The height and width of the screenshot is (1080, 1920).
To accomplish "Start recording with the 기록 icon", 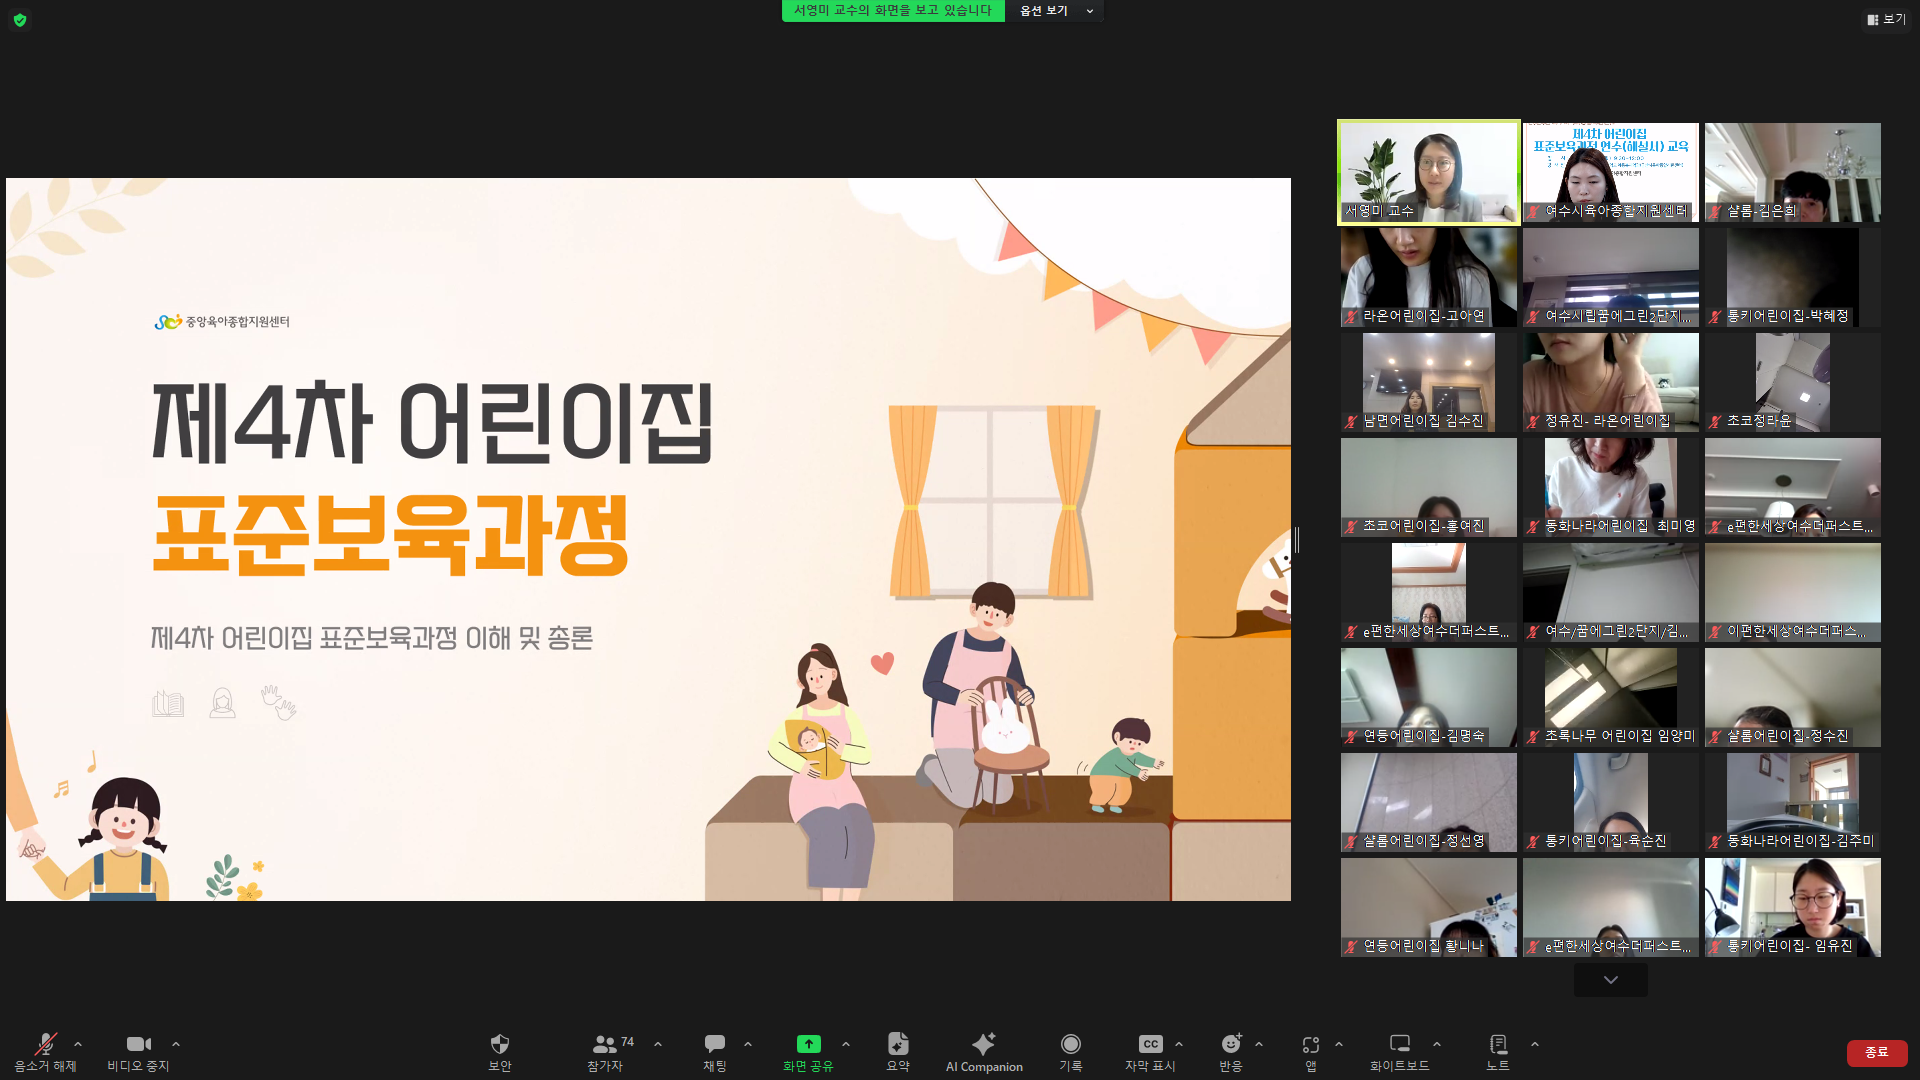I will 1070,1045.
